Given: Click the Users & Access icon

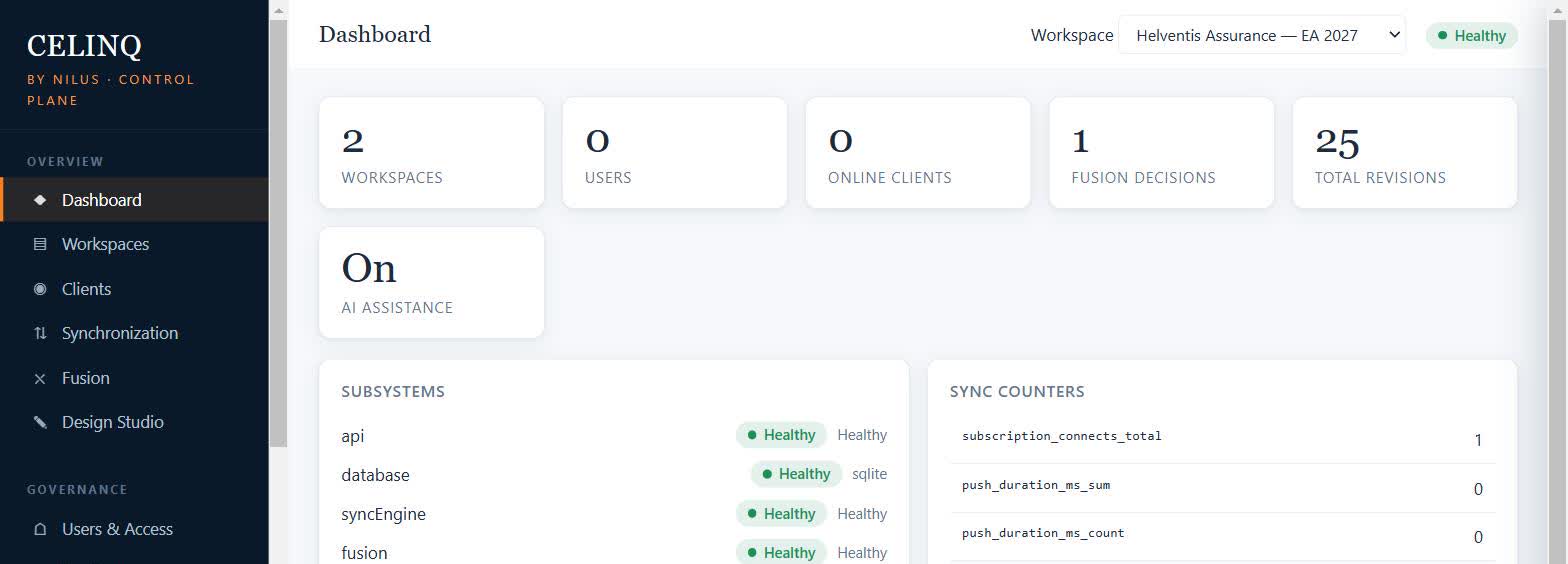Looking at the screenshot, I should tap(40, 529).
